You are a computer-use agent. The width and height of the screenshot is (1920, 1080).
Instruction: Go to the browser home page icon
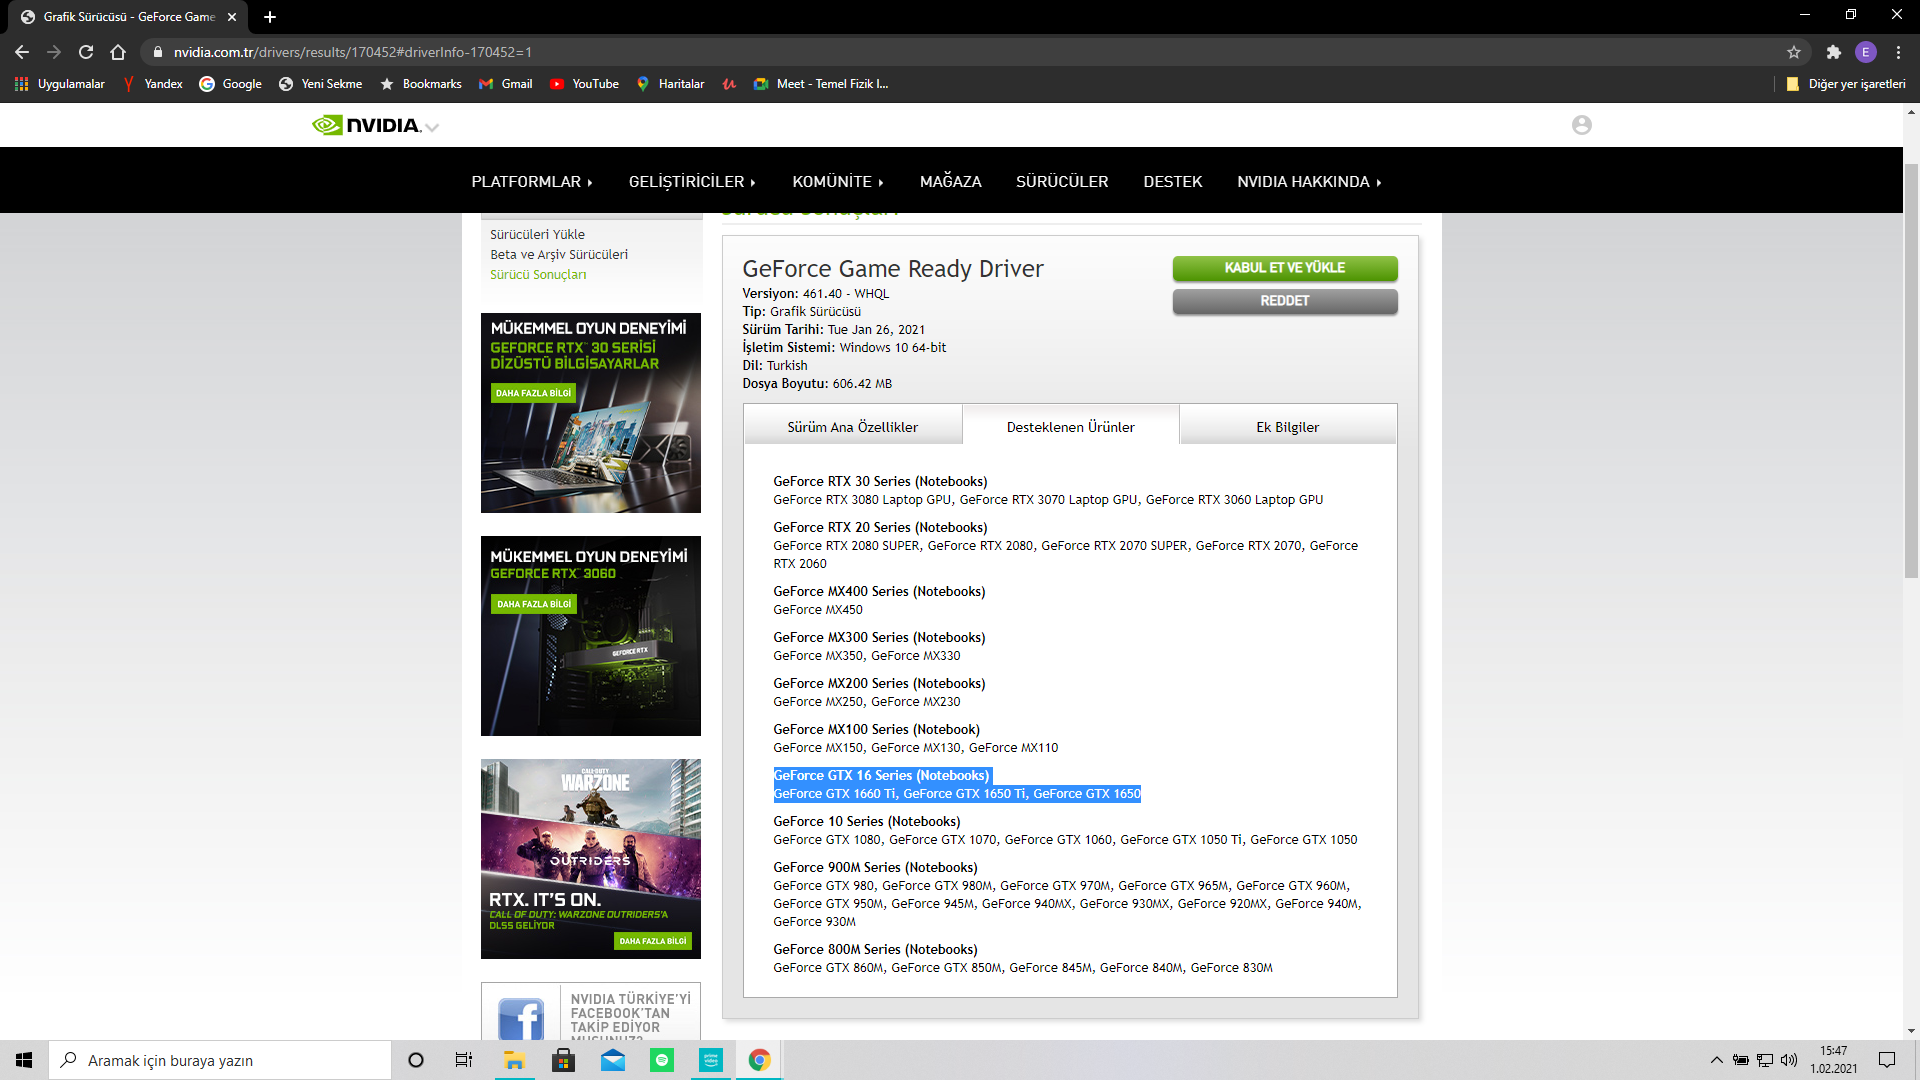[118, 52]
